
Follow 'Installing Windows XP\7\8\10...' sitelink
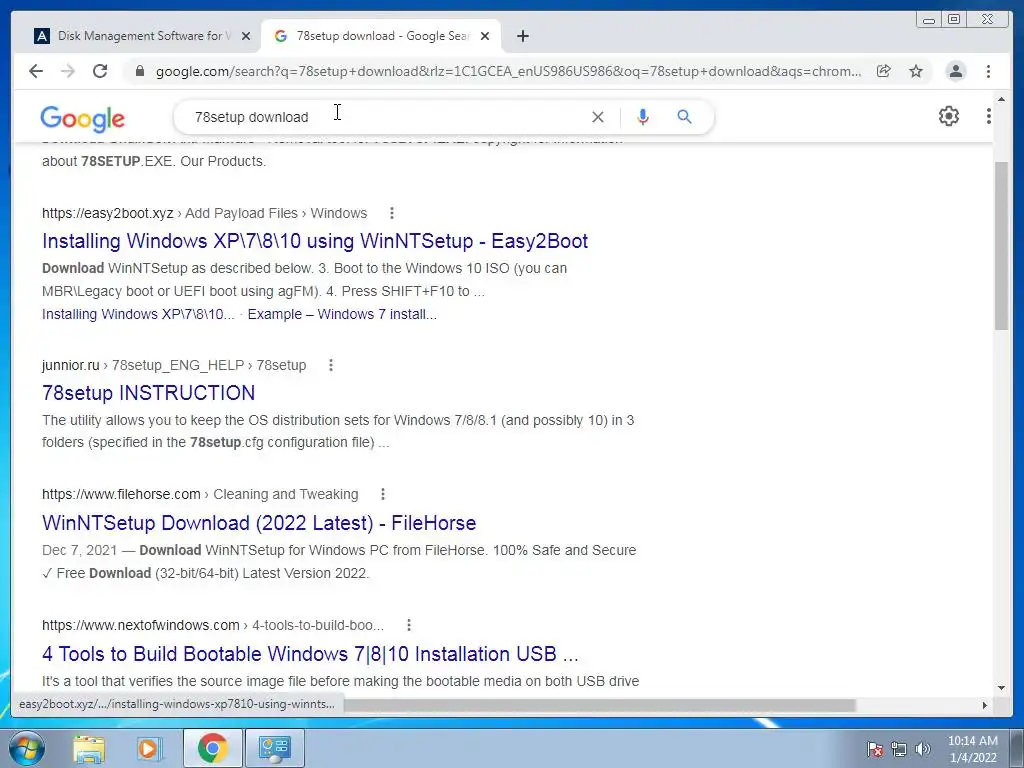click(138, 314)
